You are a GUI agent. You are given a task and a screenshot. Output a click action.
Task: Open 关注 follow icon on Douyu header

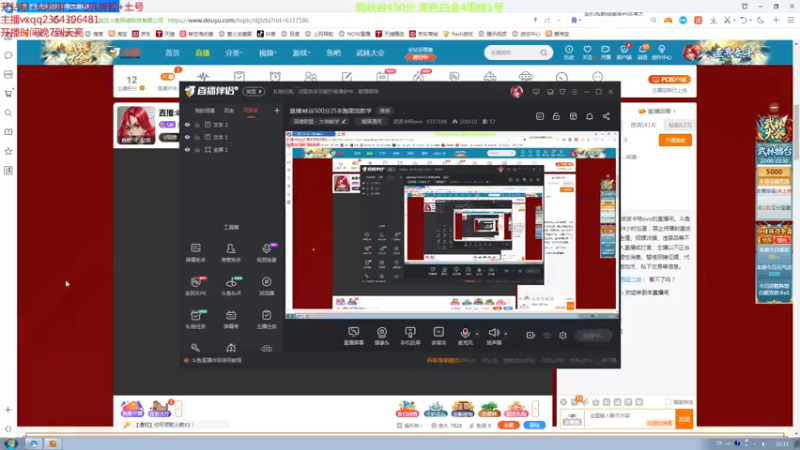(587, 52)
